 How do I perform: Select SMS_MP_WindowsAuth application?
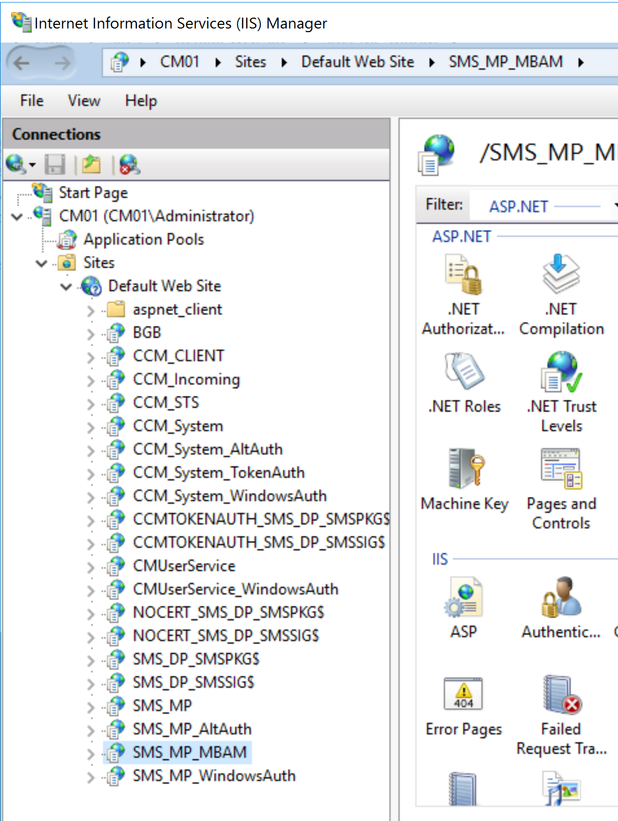coord(214,775)
